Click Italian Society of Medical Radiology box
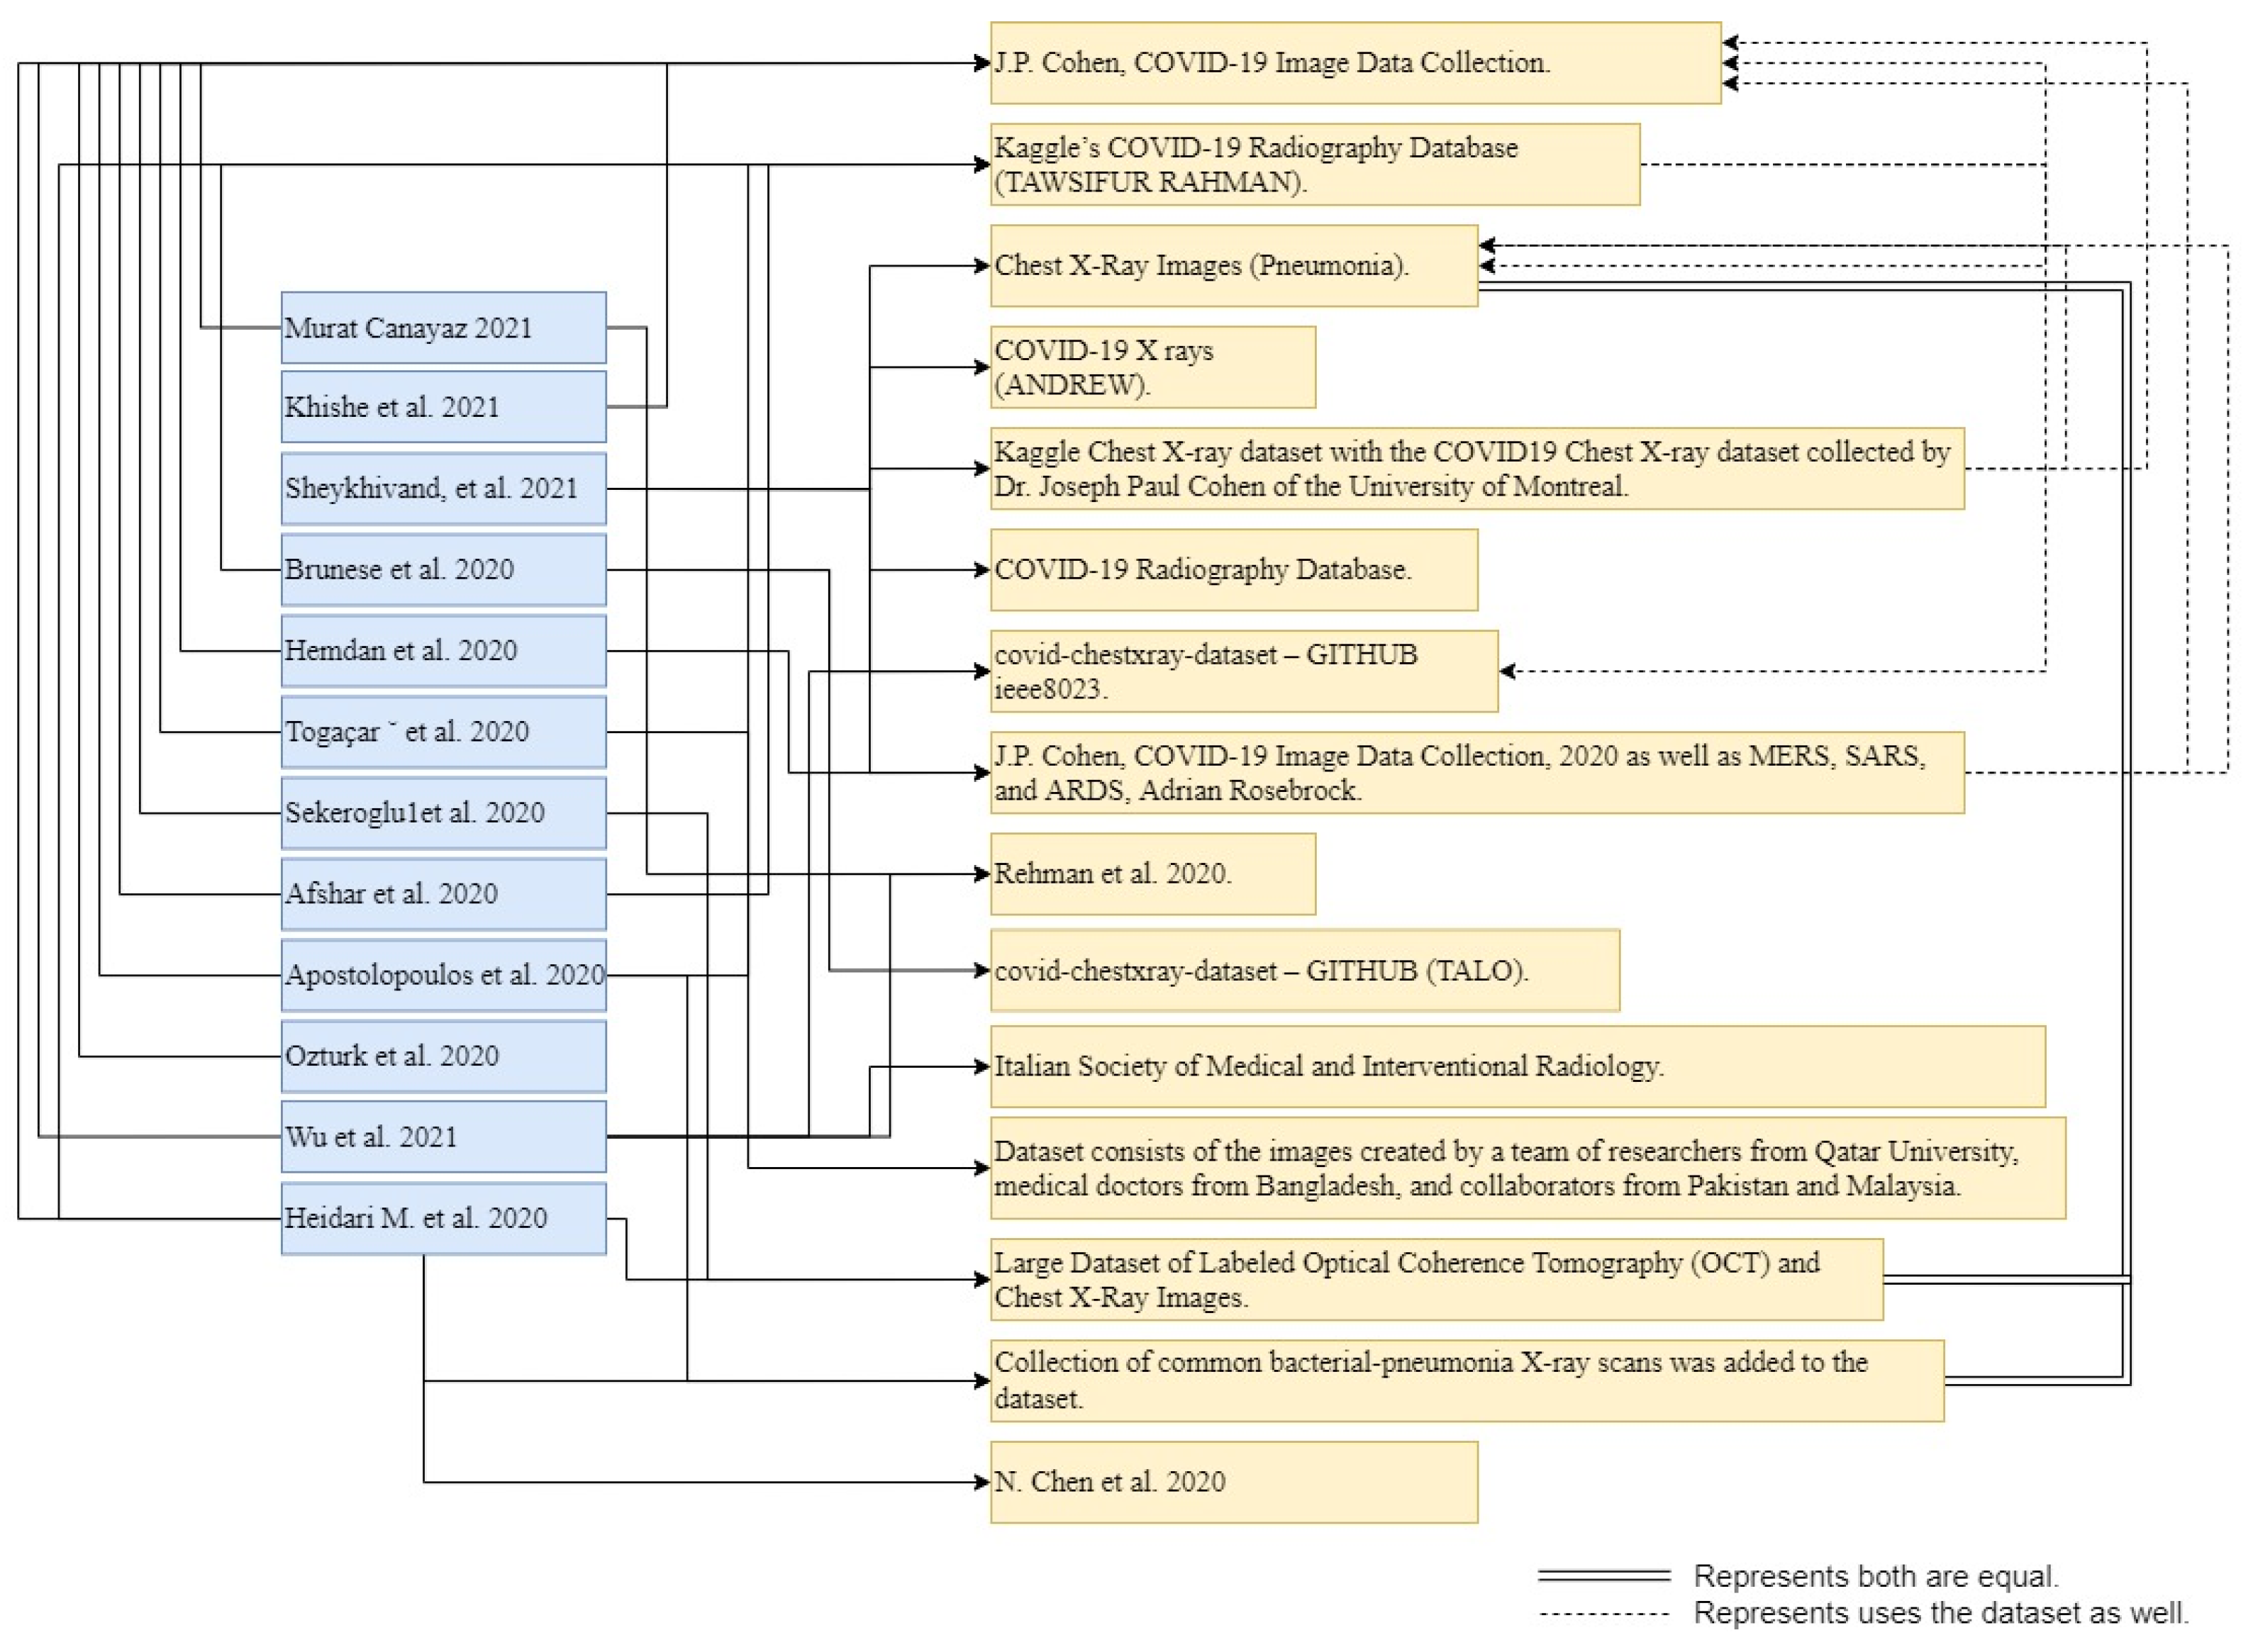Image resolution: width=2253 pixels, height=1652 pixels. click(1517, 1066)
